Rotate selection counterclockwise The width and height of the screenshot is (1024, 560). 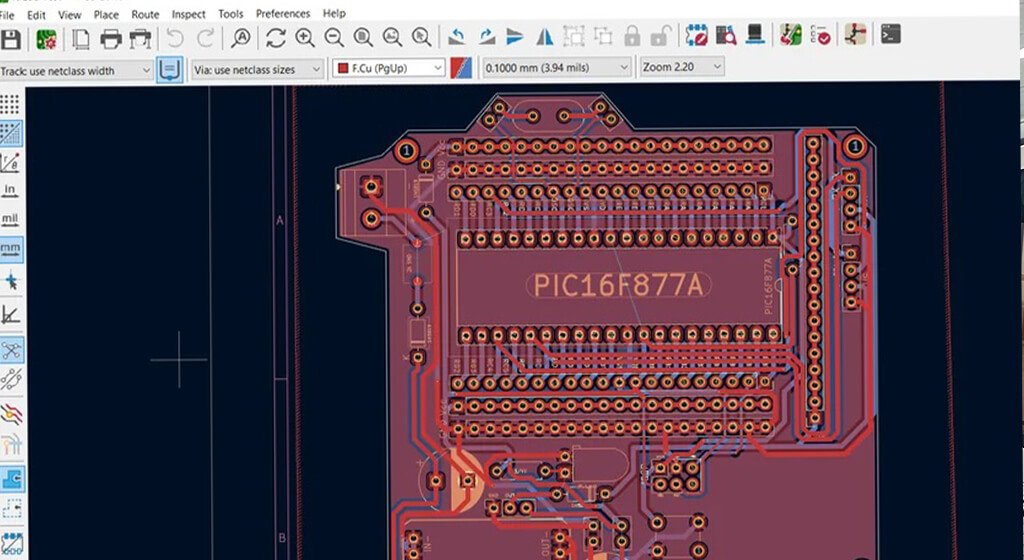coord(456,37)
